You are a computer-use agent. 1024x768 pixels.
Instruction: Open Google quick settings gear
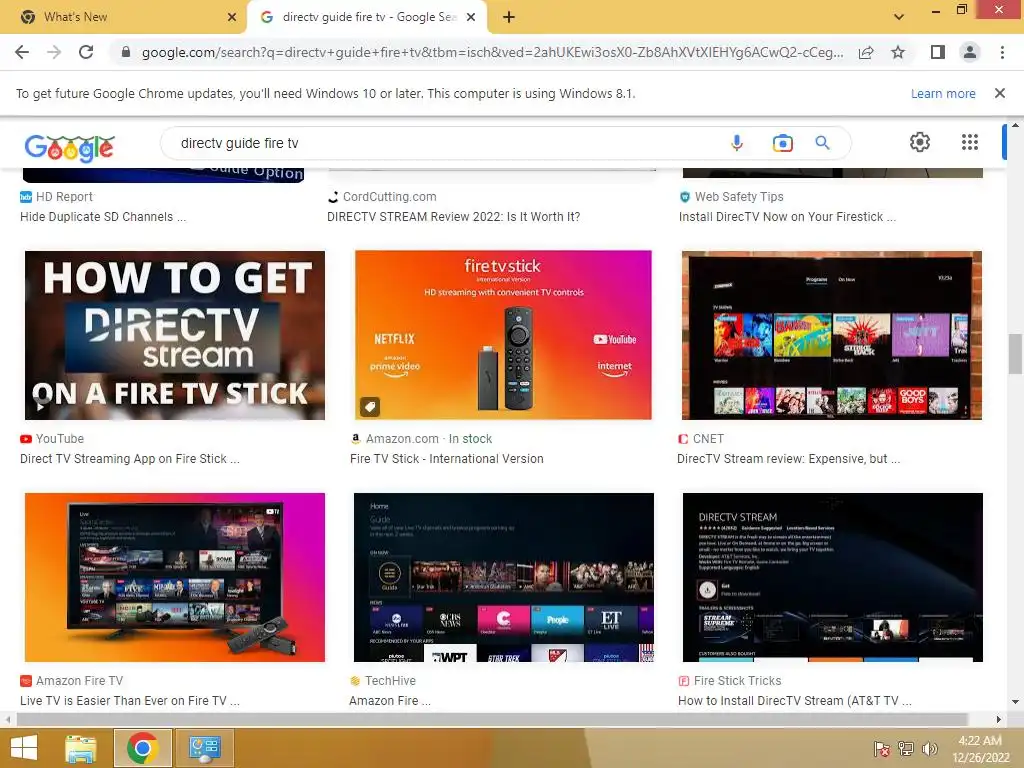920,142
